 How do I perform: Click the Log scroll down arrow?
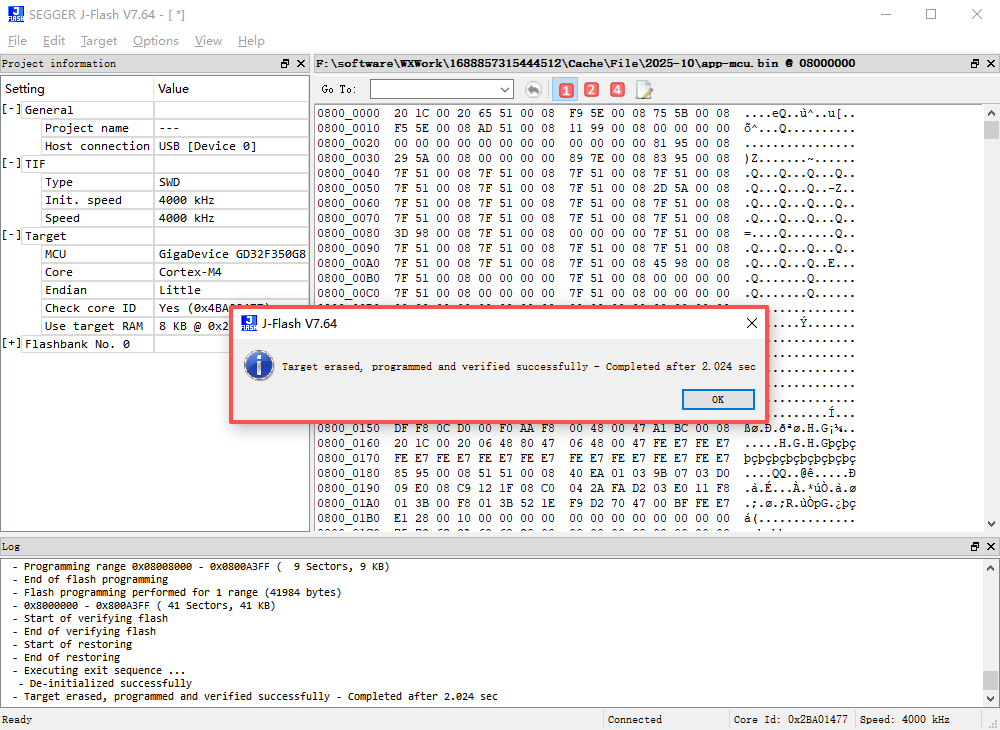(991, 699)
